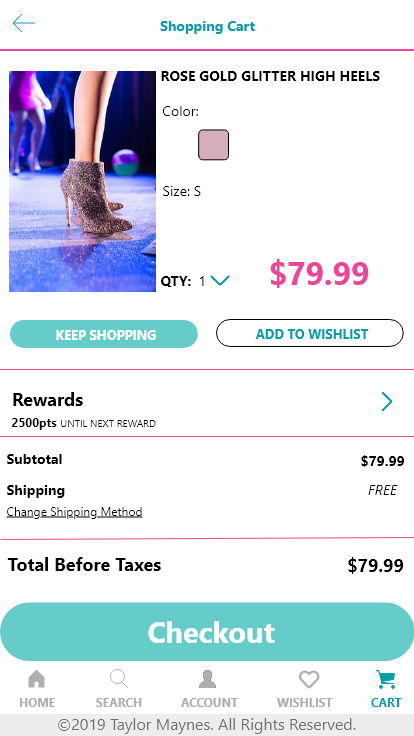Select the rose gold color swatch

coord(214,145)
